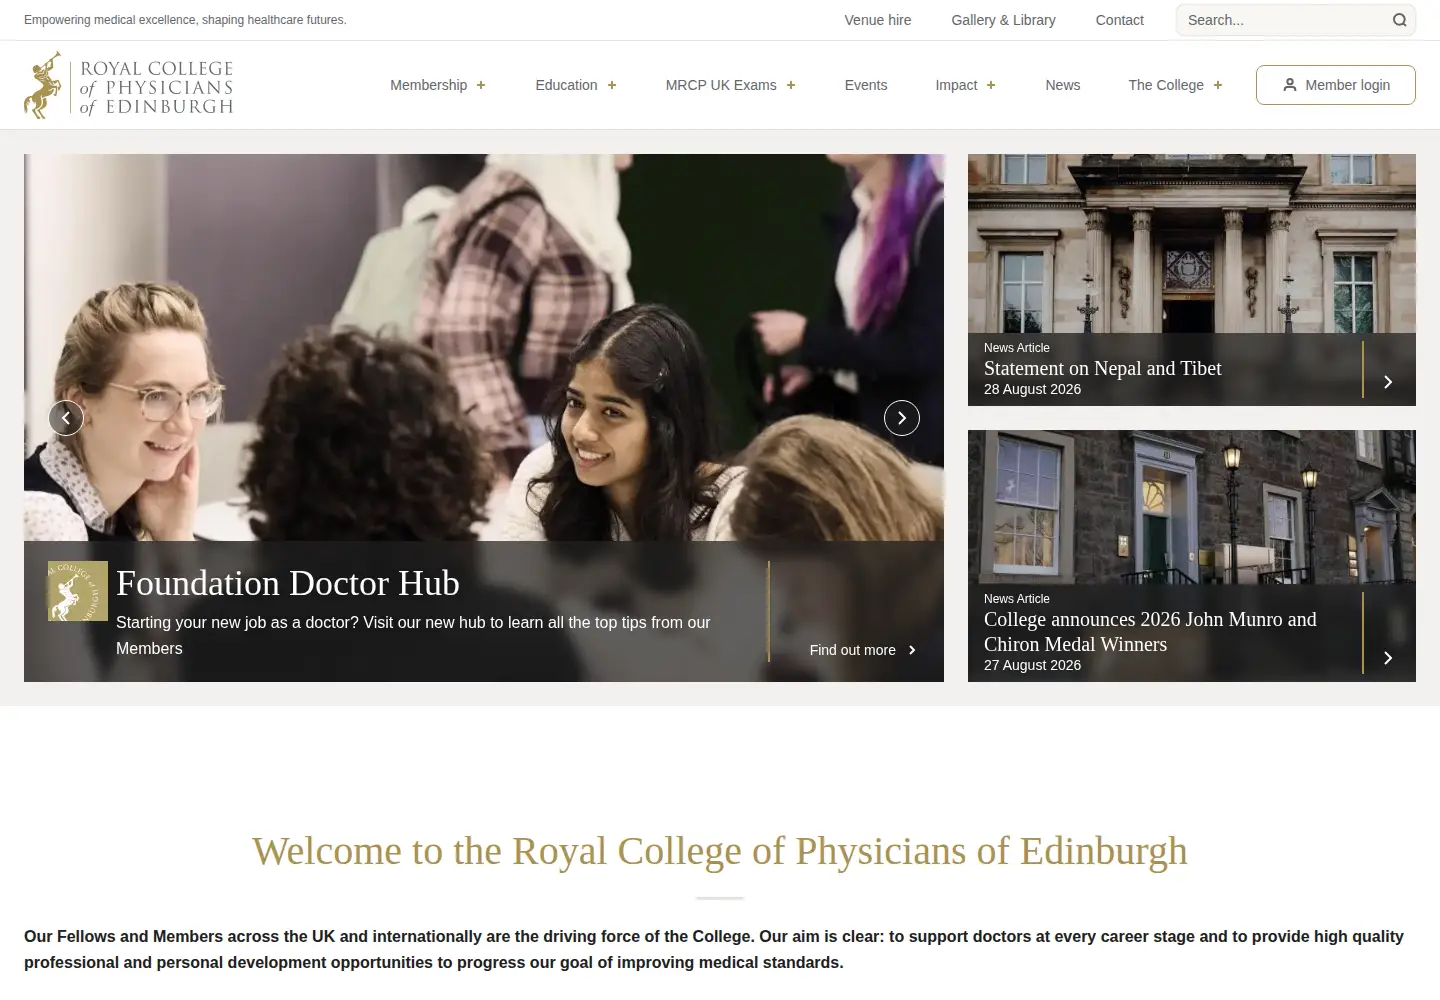Open Gallery & Library link

tap(1003, 20)
